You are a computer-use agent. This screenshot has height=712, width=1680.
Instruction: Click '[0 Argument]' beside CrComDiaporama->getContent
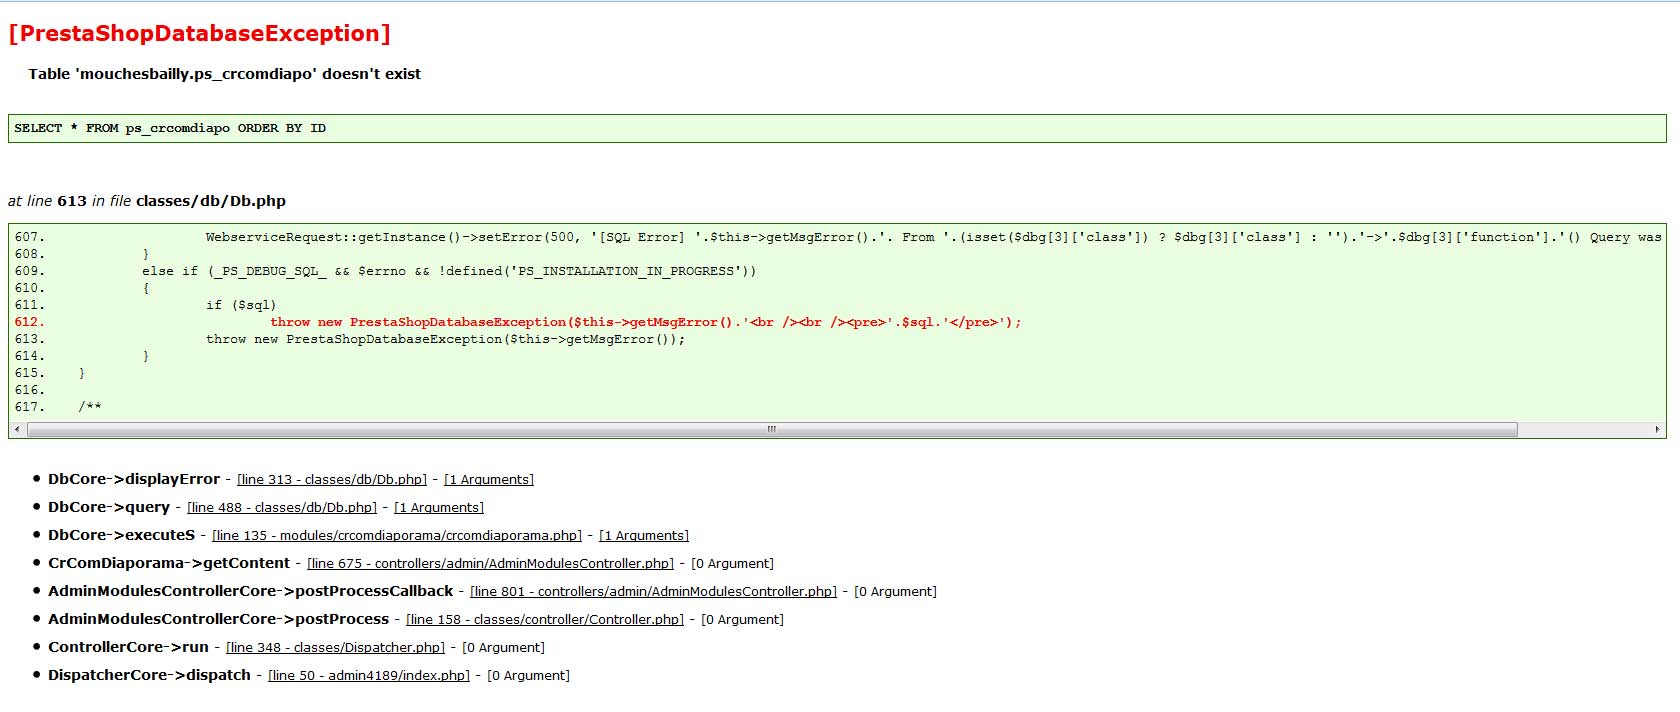pos(732,564)
